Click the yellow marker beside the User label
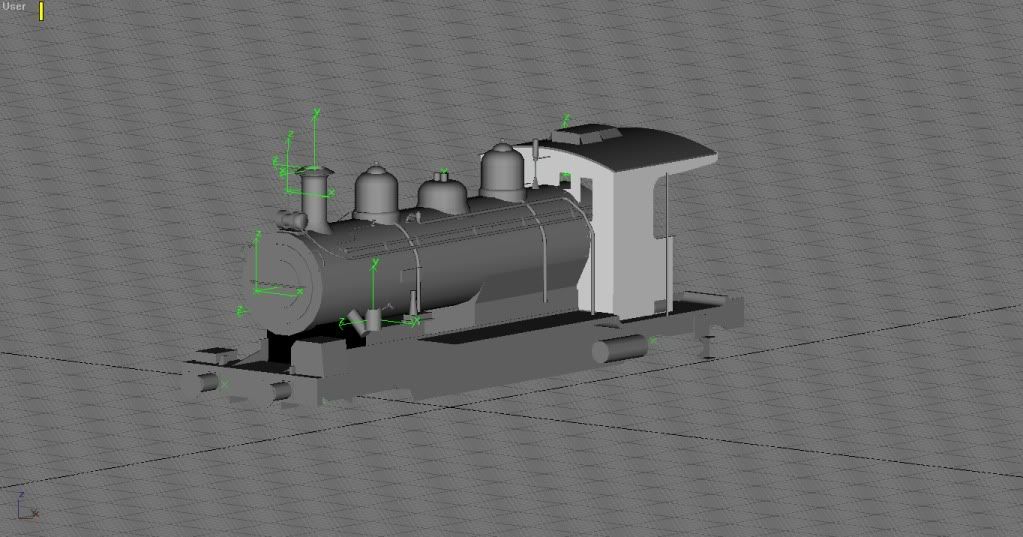1023x537 pixels. click(42, 10)
